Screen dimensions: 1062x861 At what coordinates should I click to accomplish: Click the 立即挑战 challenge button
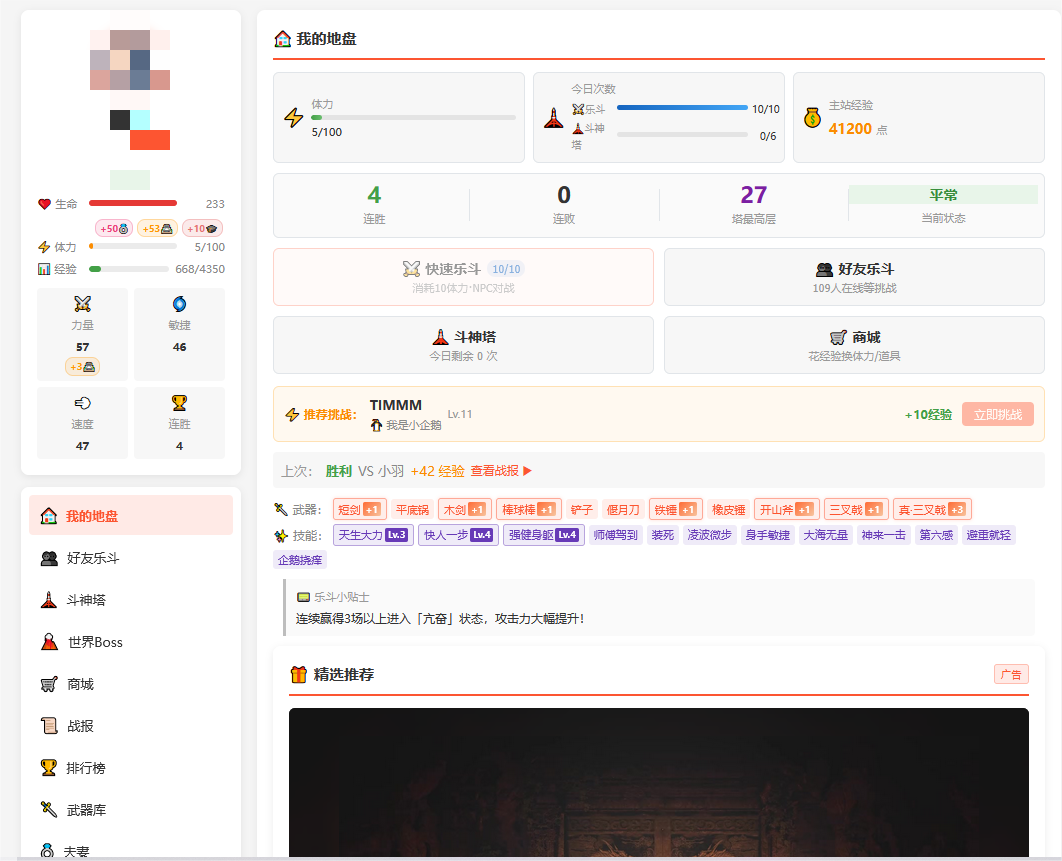997,413
